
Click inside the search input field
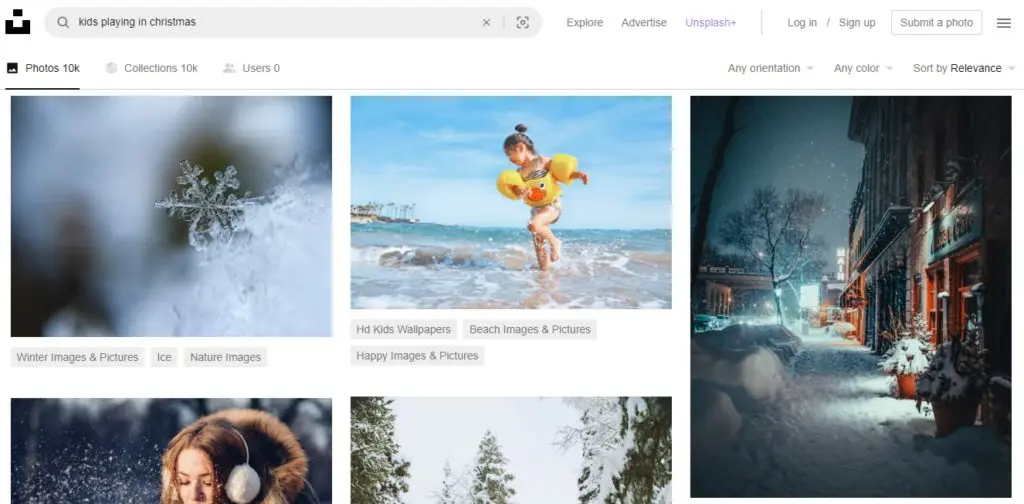(270, 22)
